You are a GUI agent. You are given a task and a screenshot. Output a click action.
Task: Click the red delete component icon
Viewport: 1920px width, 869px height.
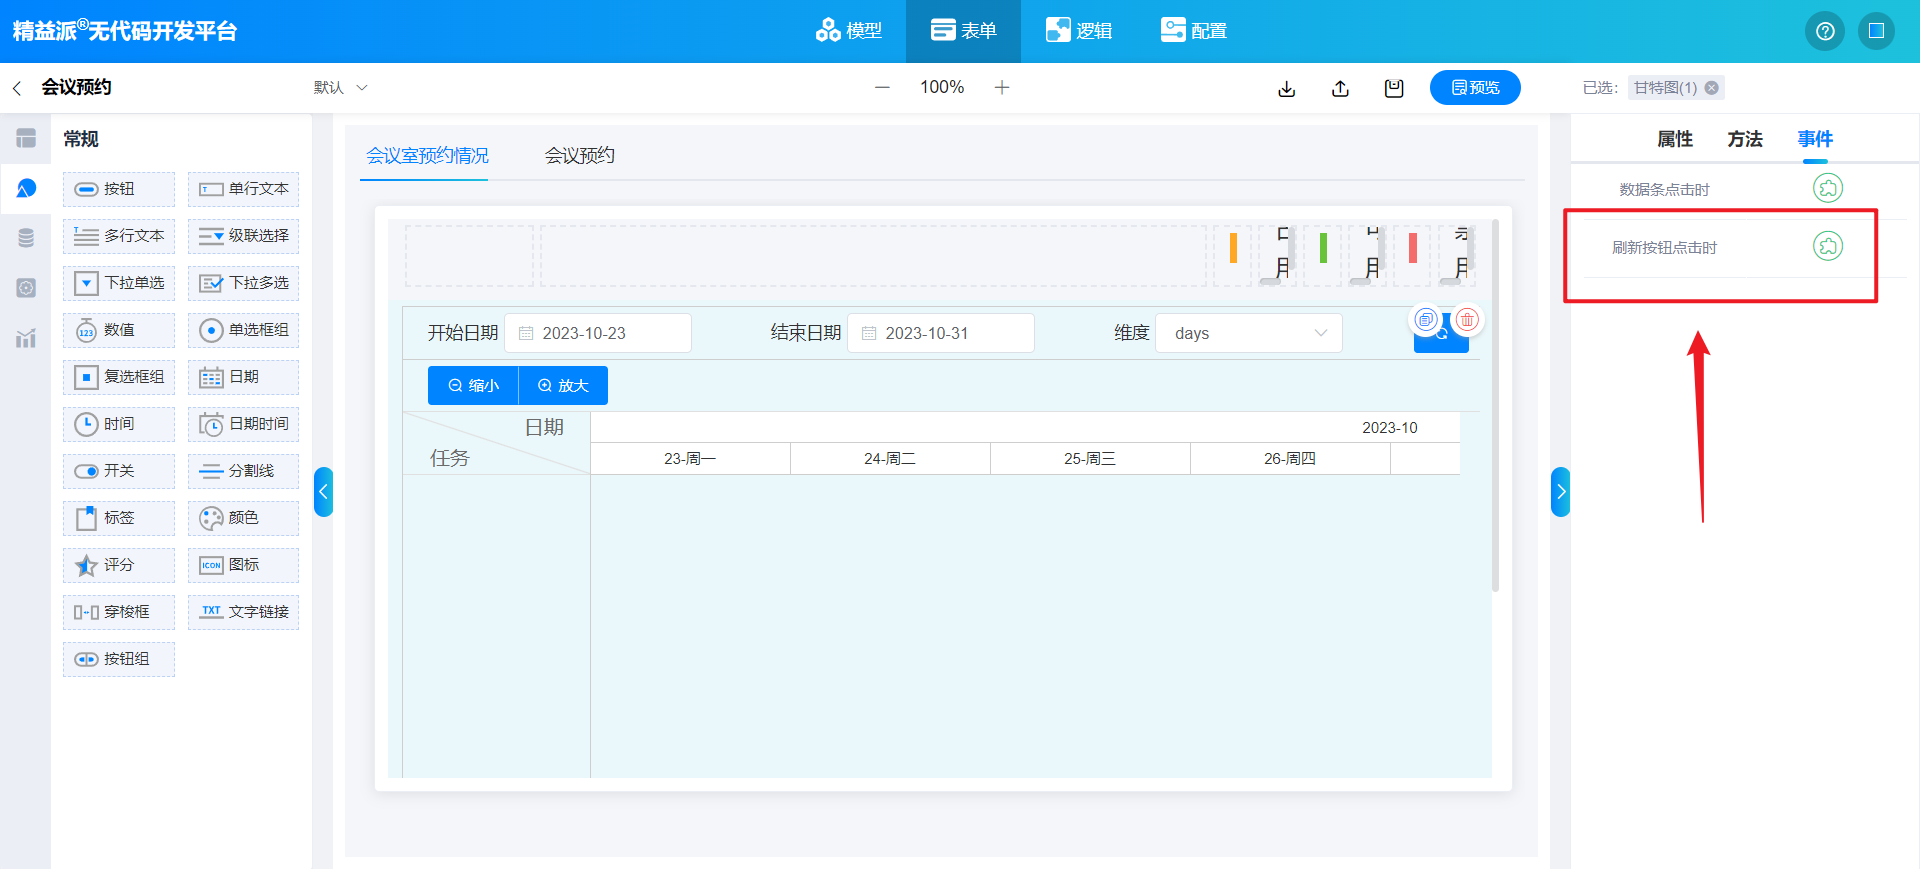point(1467,320)
